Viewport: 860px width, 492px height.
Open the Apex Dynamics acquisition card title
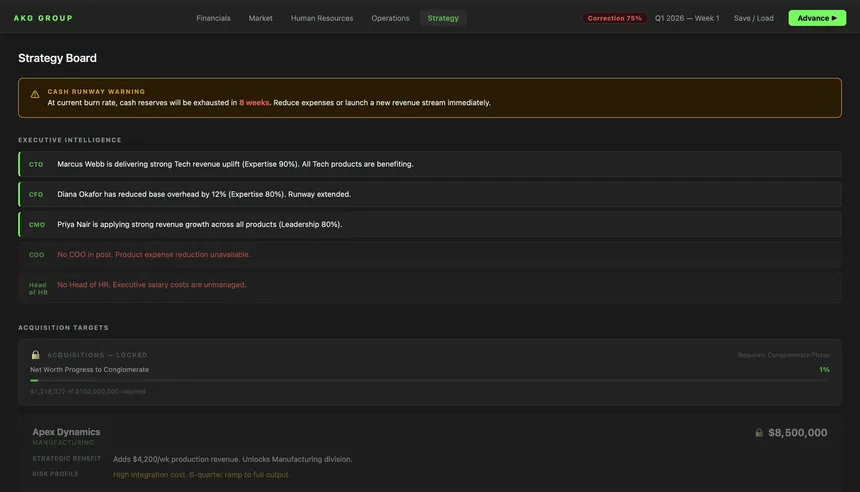pyautogui.click(x=66, y=432)
